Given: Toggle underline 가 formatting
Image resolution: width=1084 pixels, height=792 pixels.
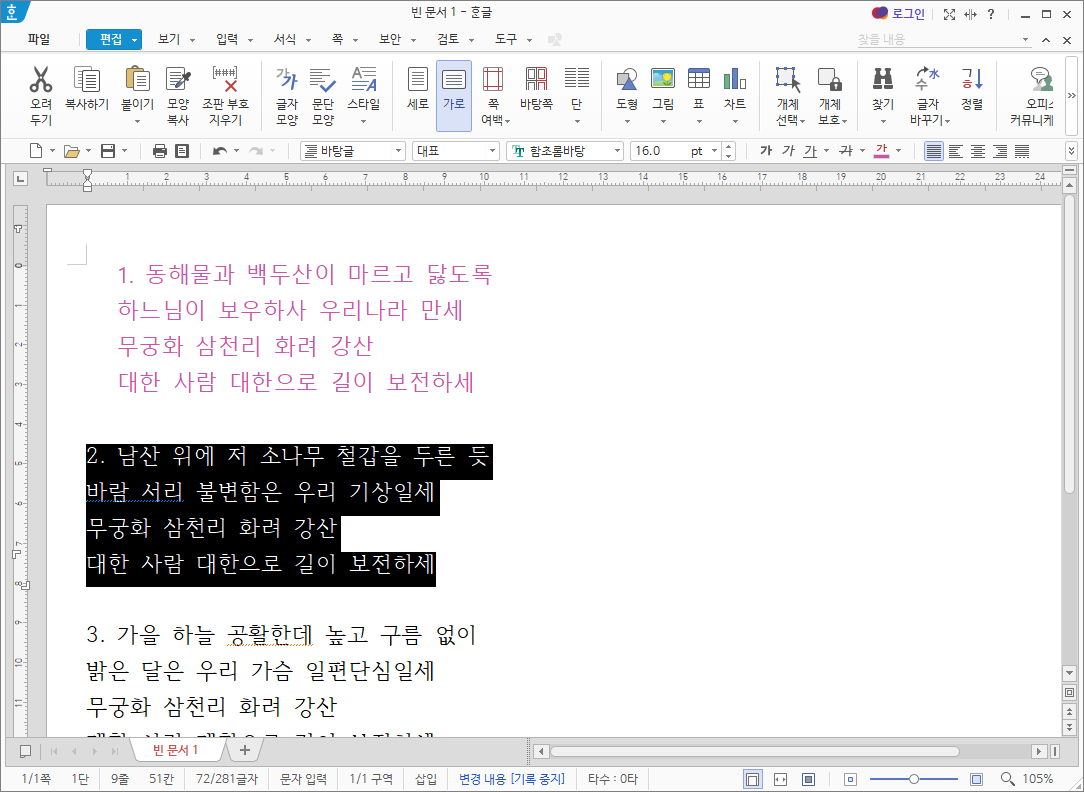Looking at the screenshot, I should [810, 151].
